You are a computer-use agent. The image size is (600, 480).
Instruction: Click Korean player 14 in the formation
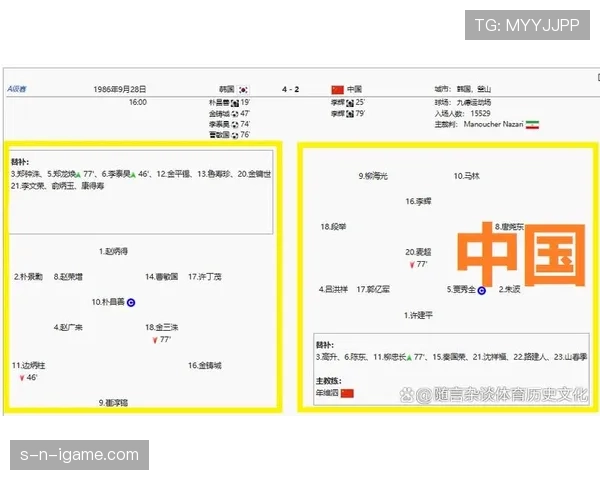[161, 277]
